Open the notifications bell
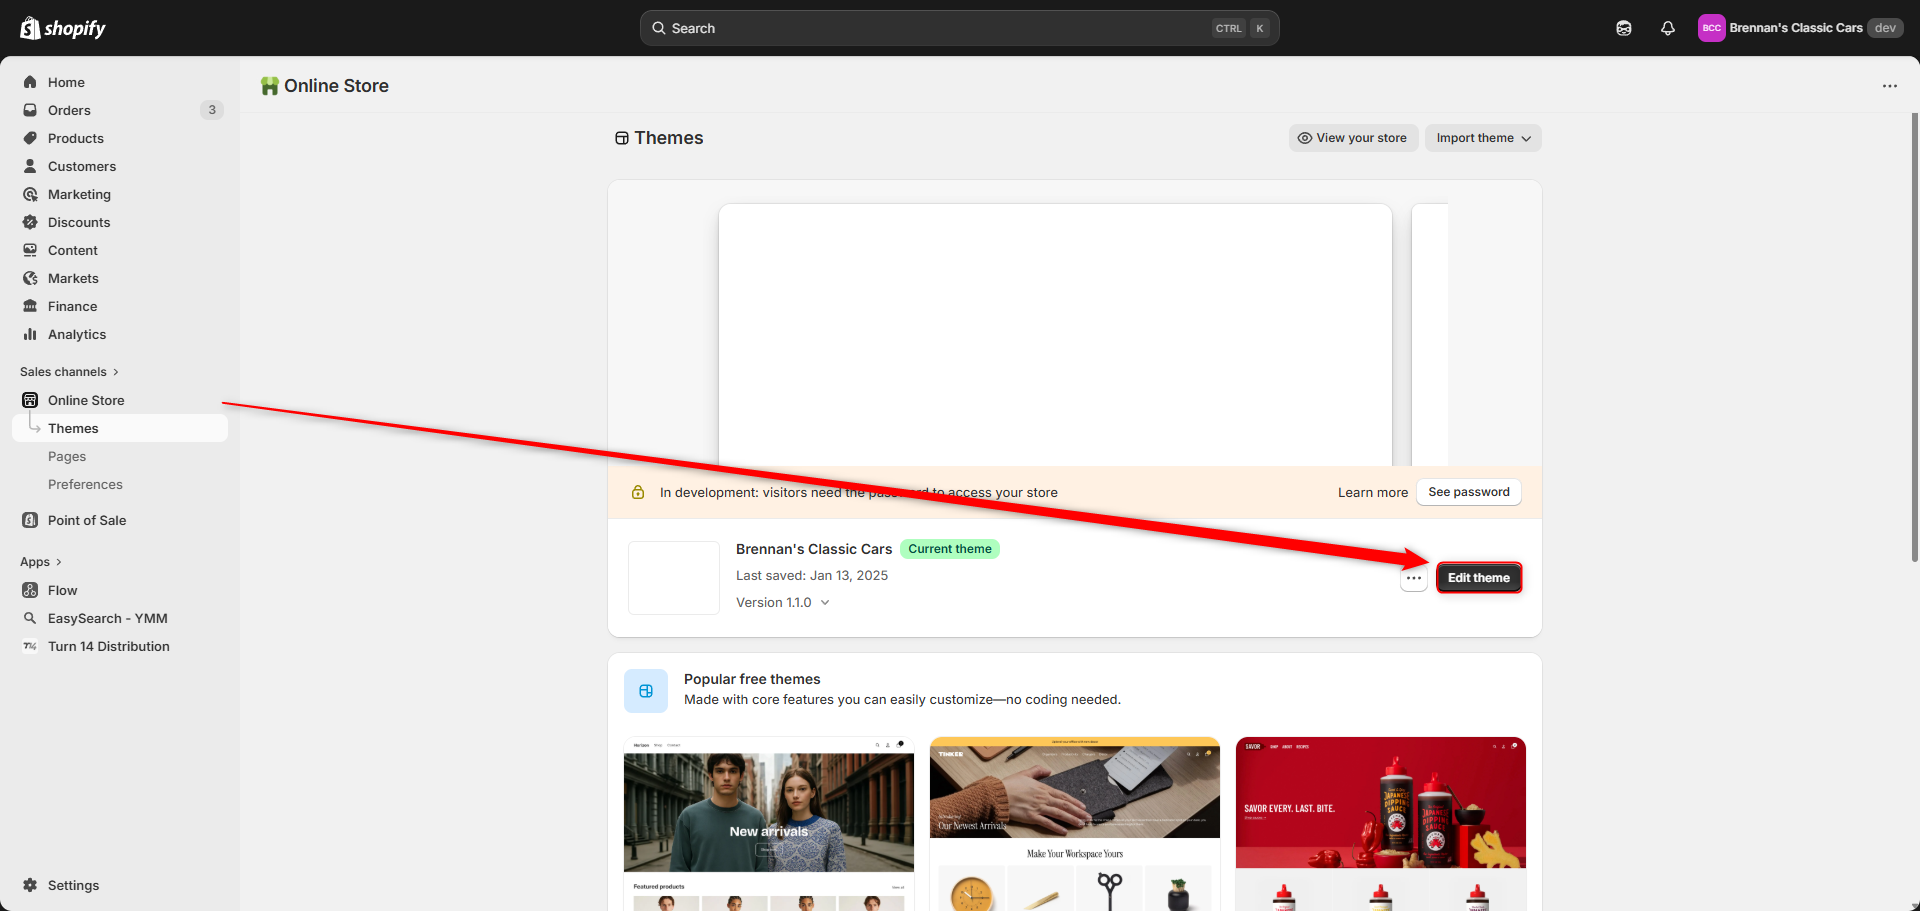 [1668, 28]
